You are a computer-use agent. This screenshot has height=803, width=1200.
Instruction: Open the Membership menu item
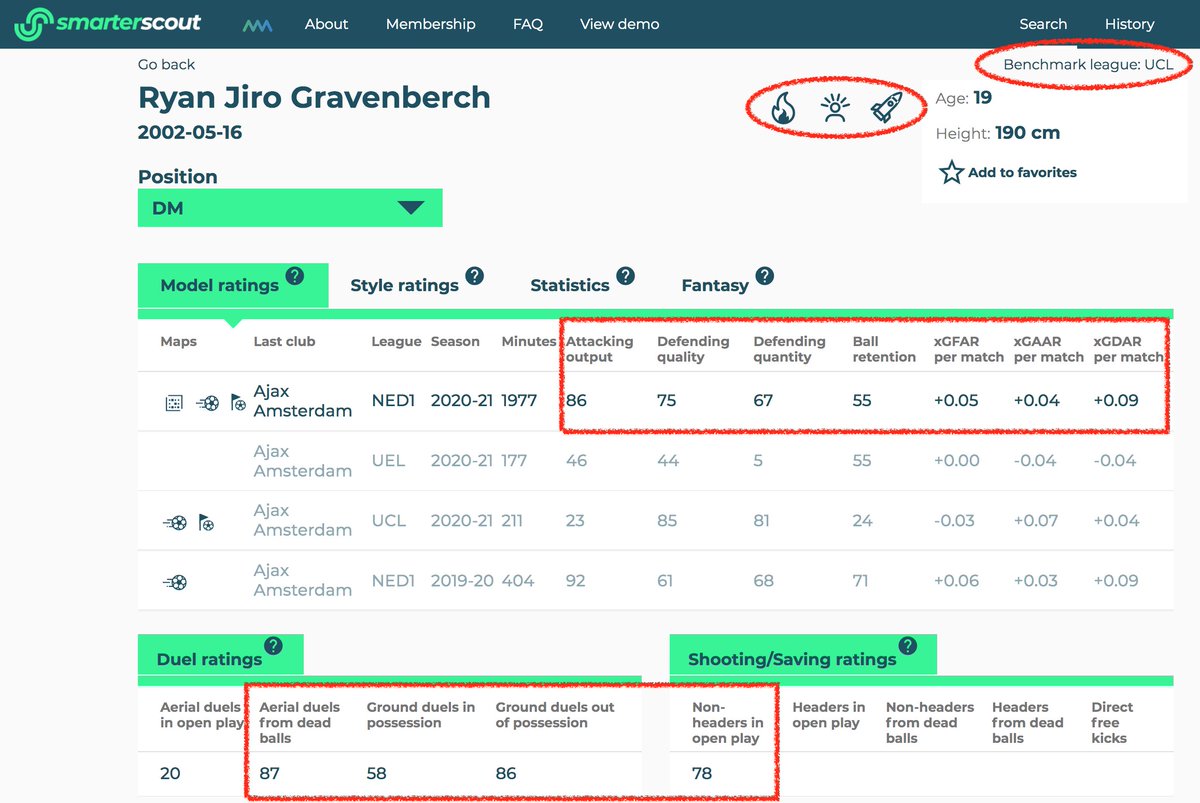click(x=431, y=24)
